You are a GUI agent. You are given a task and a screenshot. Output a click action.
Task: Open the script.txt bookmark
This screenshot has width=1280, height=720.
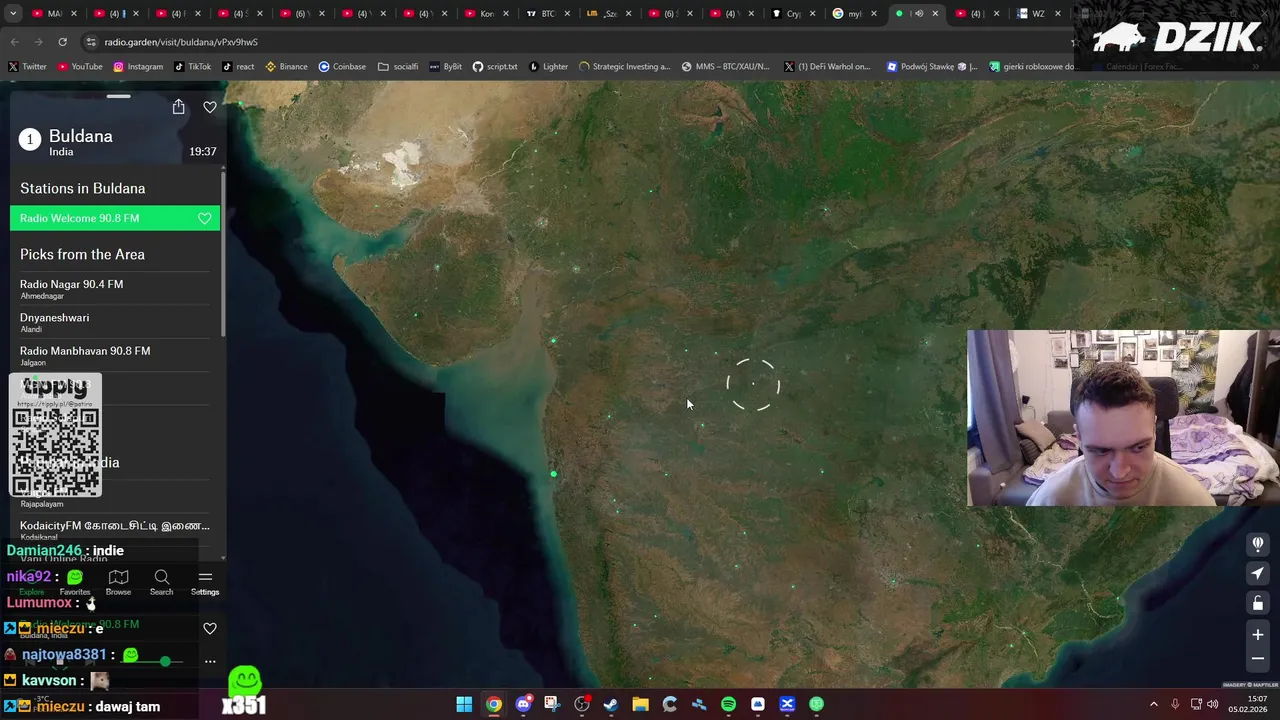pos(495,67)
